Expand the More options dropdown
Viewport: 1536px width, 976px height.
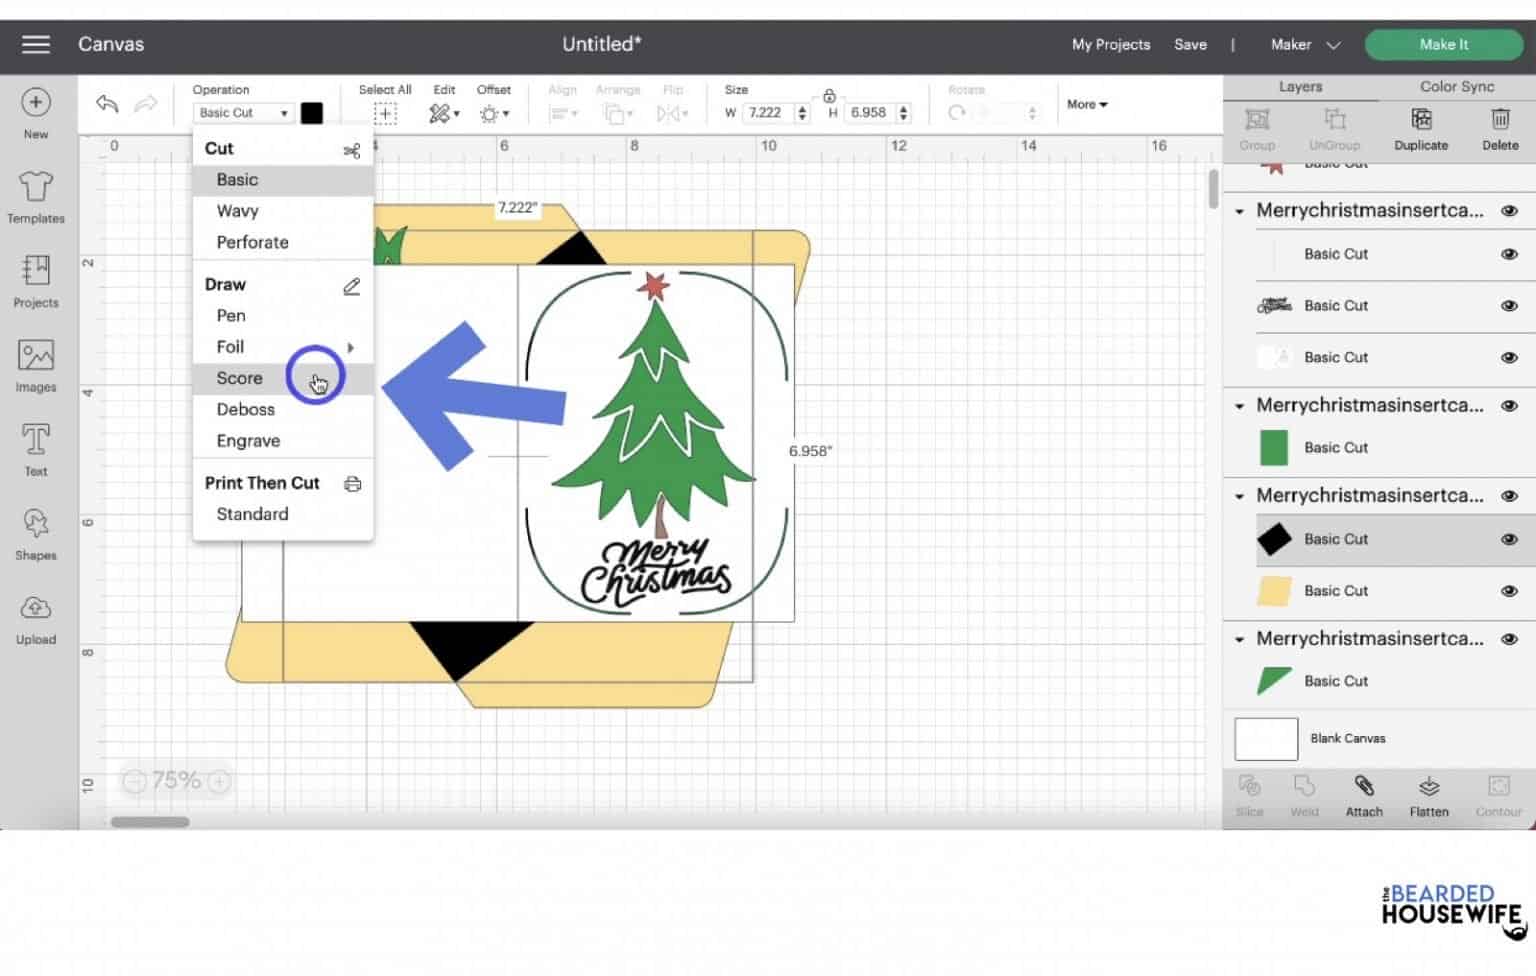pos(1086,104)
